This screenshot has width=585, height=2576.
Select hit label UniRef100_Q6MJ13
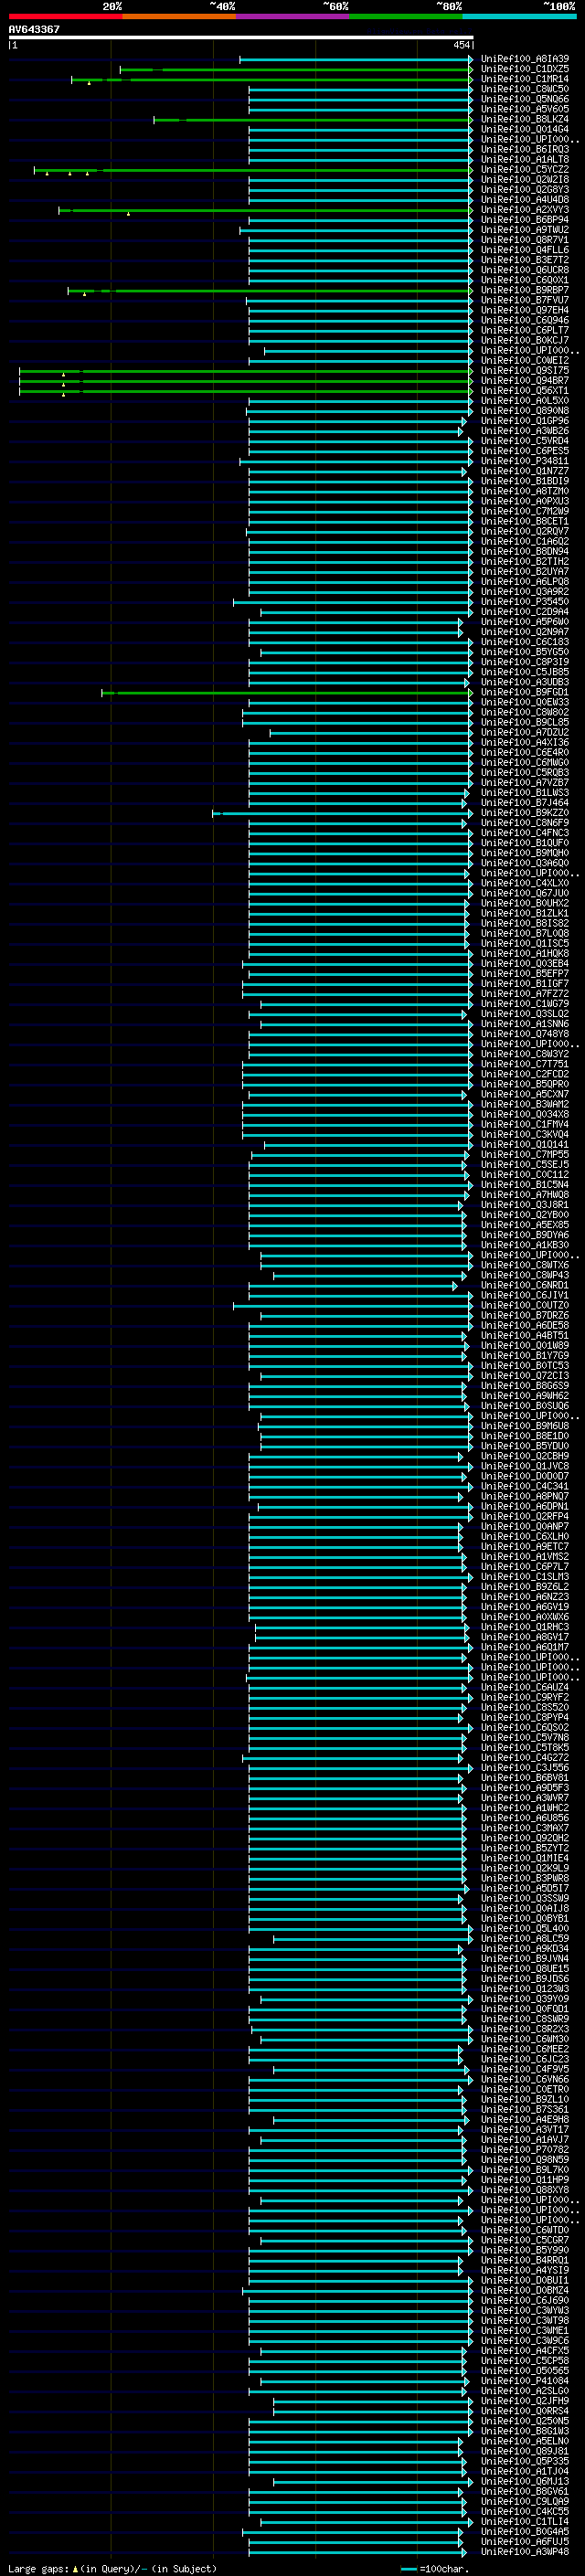click(x=525, y=2481)
